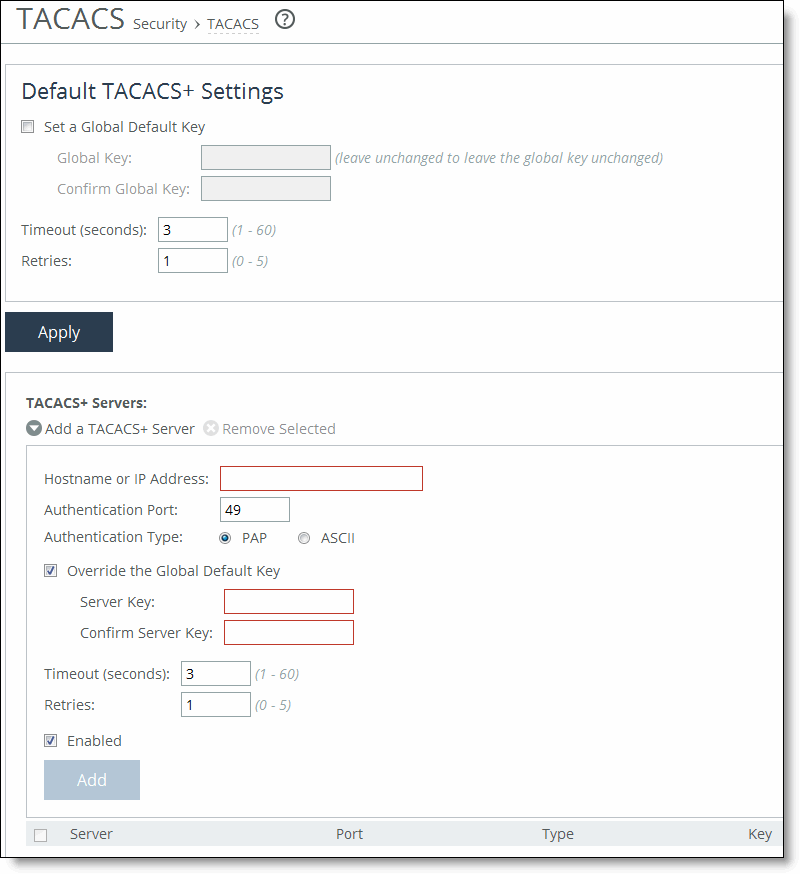Click the Remove Selected label
This screenshot has width=800, height=874.
(x=279, y=429)
